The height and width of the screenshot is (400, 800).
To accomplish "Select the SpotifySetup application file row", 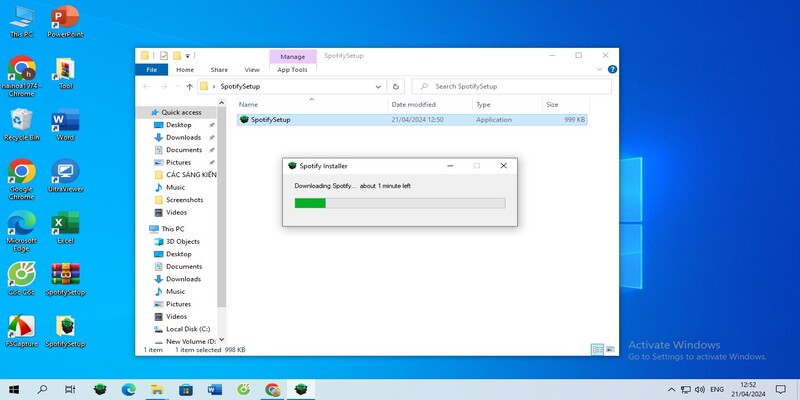I will tap(412, 120).
